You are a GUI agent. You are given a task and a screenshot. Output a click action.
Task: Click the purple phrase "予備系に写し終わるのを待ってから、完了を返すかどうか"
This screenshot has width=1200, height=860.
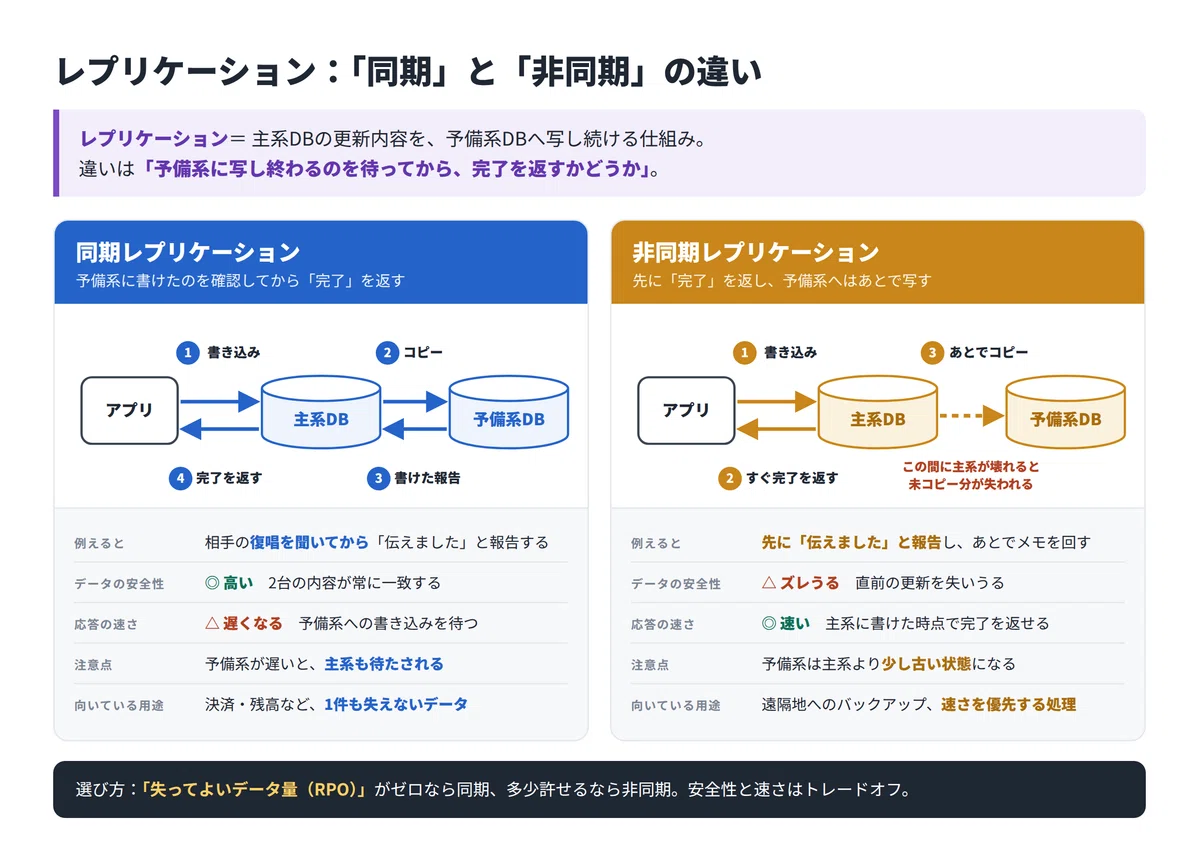click(x=395, y=169)
